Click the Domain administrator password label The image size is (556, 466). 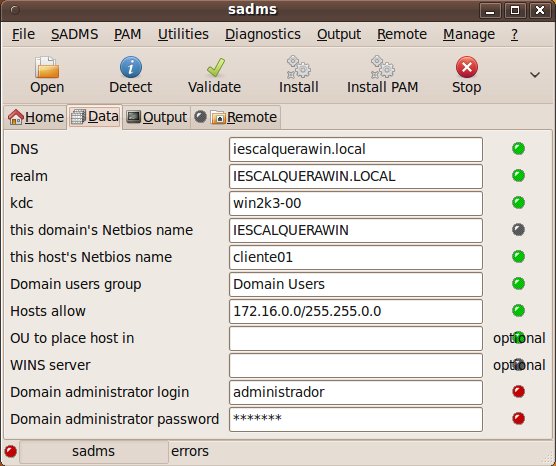tap(115, 419)
